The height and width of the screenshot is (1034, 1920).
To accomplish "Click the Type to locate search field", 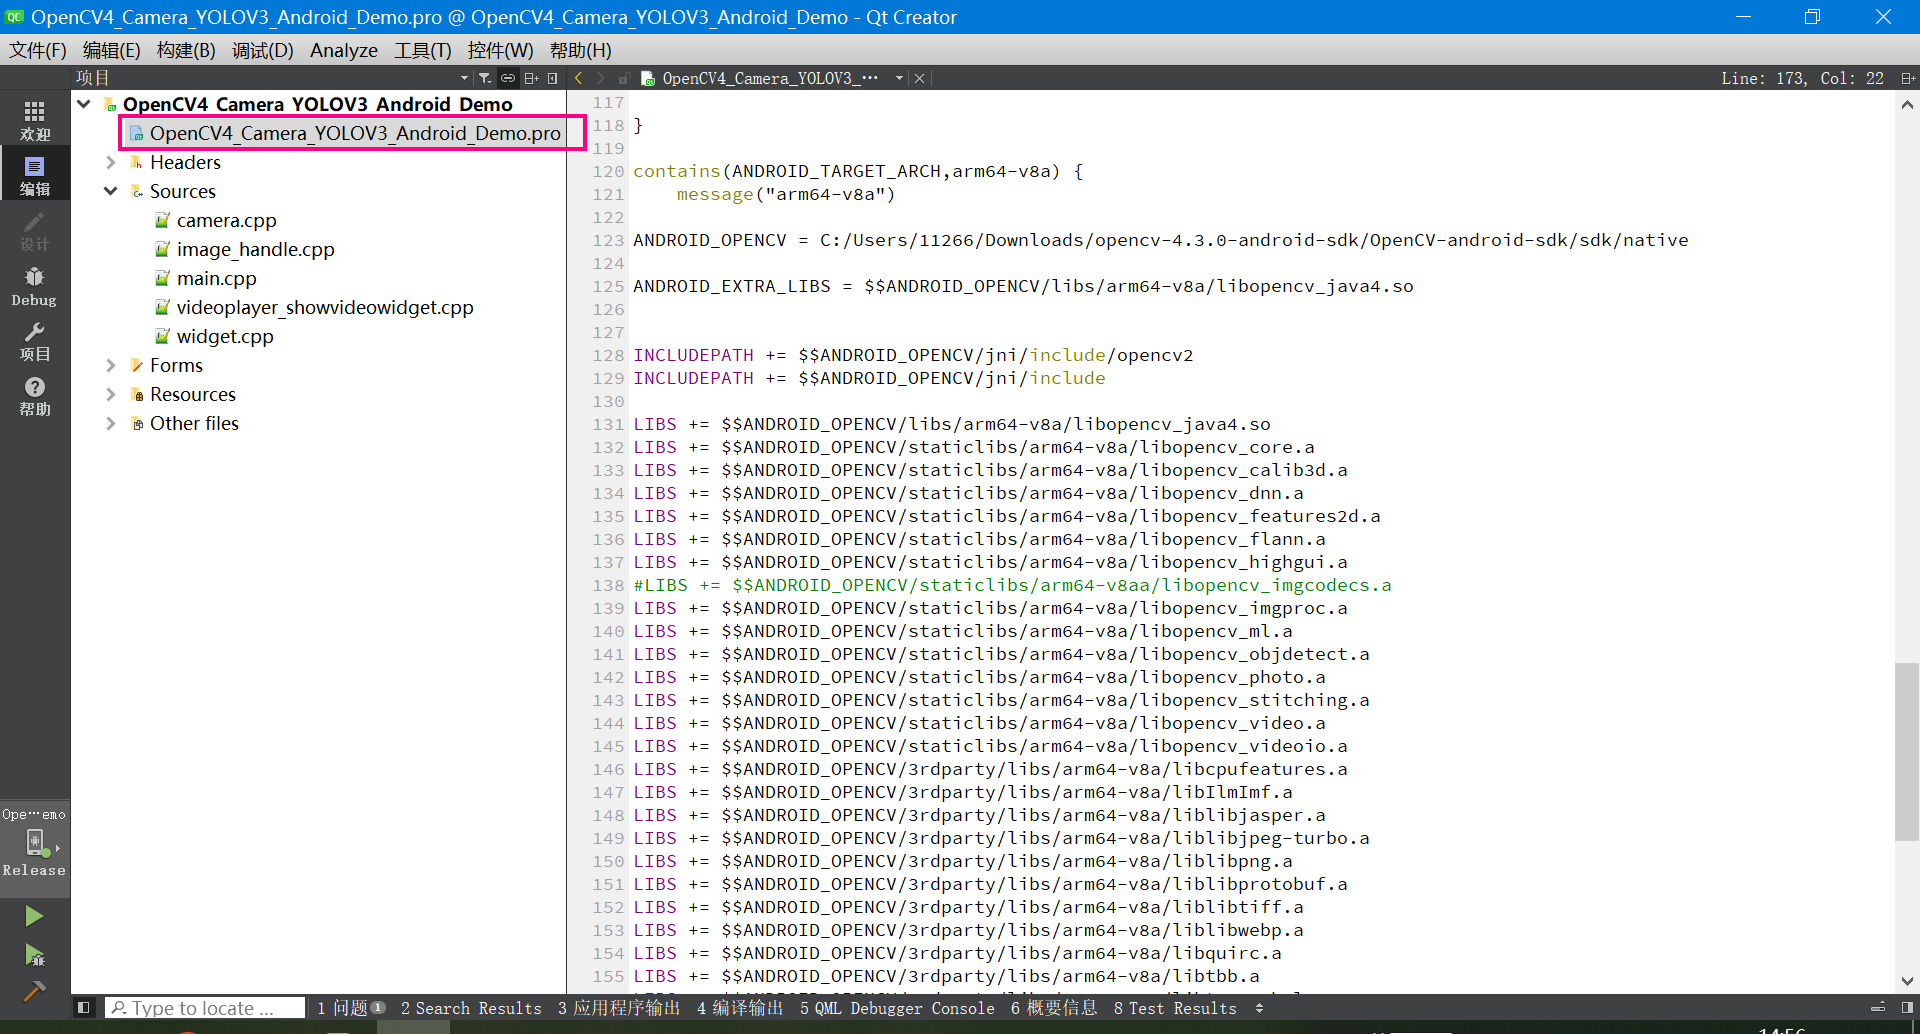I will [205, 1008].
